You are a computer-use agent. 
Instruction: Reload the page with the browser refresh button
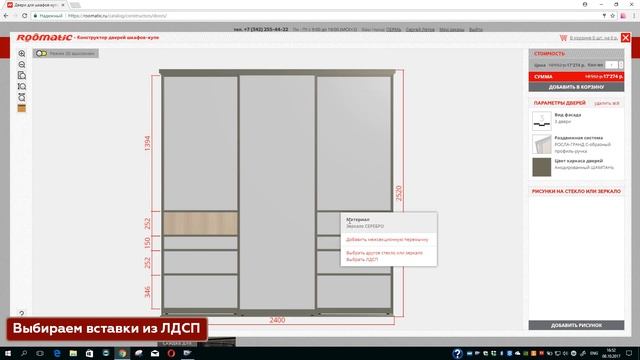[x=24, y=16]
